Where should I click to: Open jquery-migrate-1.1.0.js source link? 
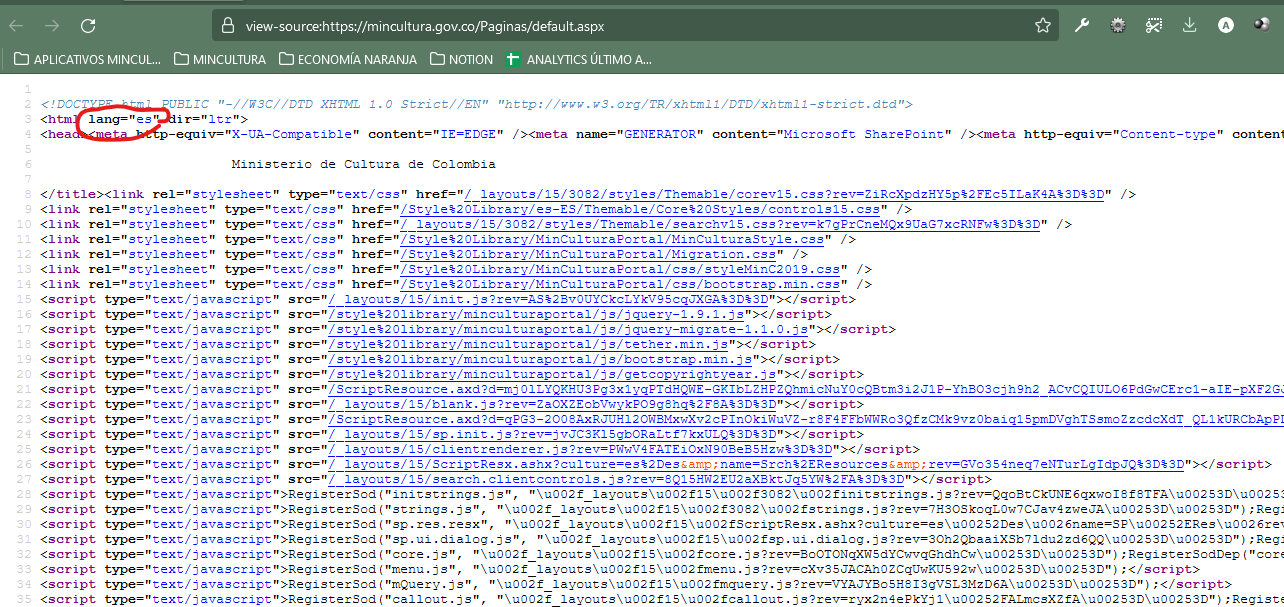(567, 329)
